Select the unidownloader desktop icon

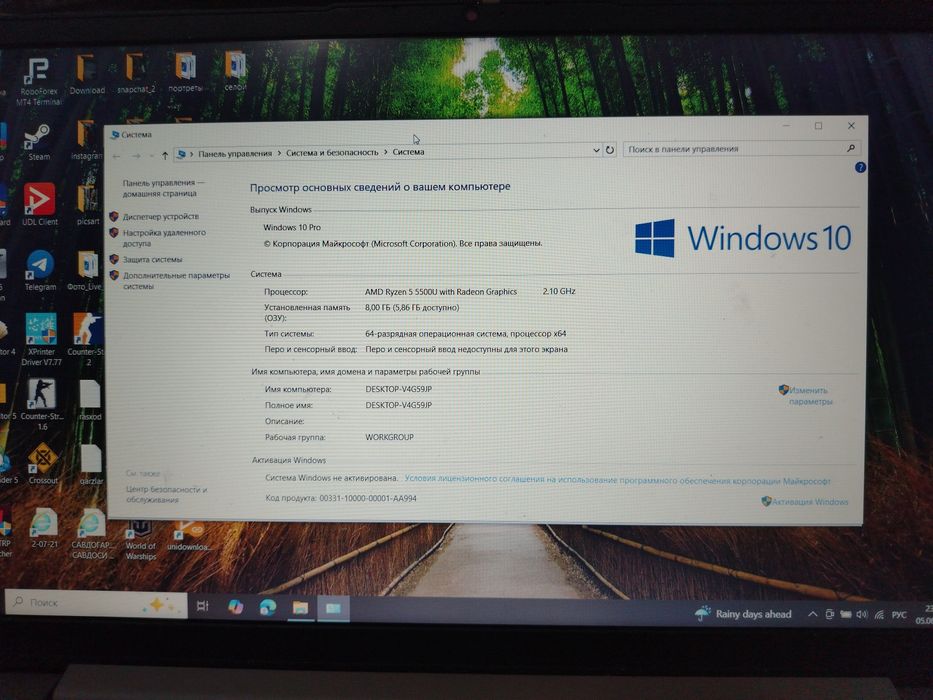coord(187,536)
